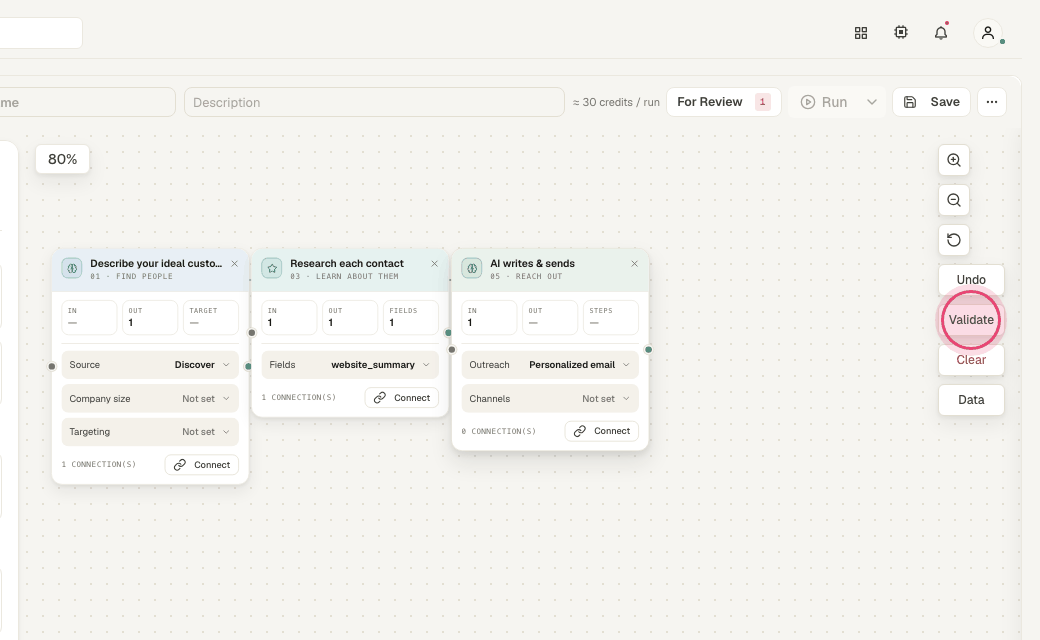Close the Research each contact node

point(434,263)
